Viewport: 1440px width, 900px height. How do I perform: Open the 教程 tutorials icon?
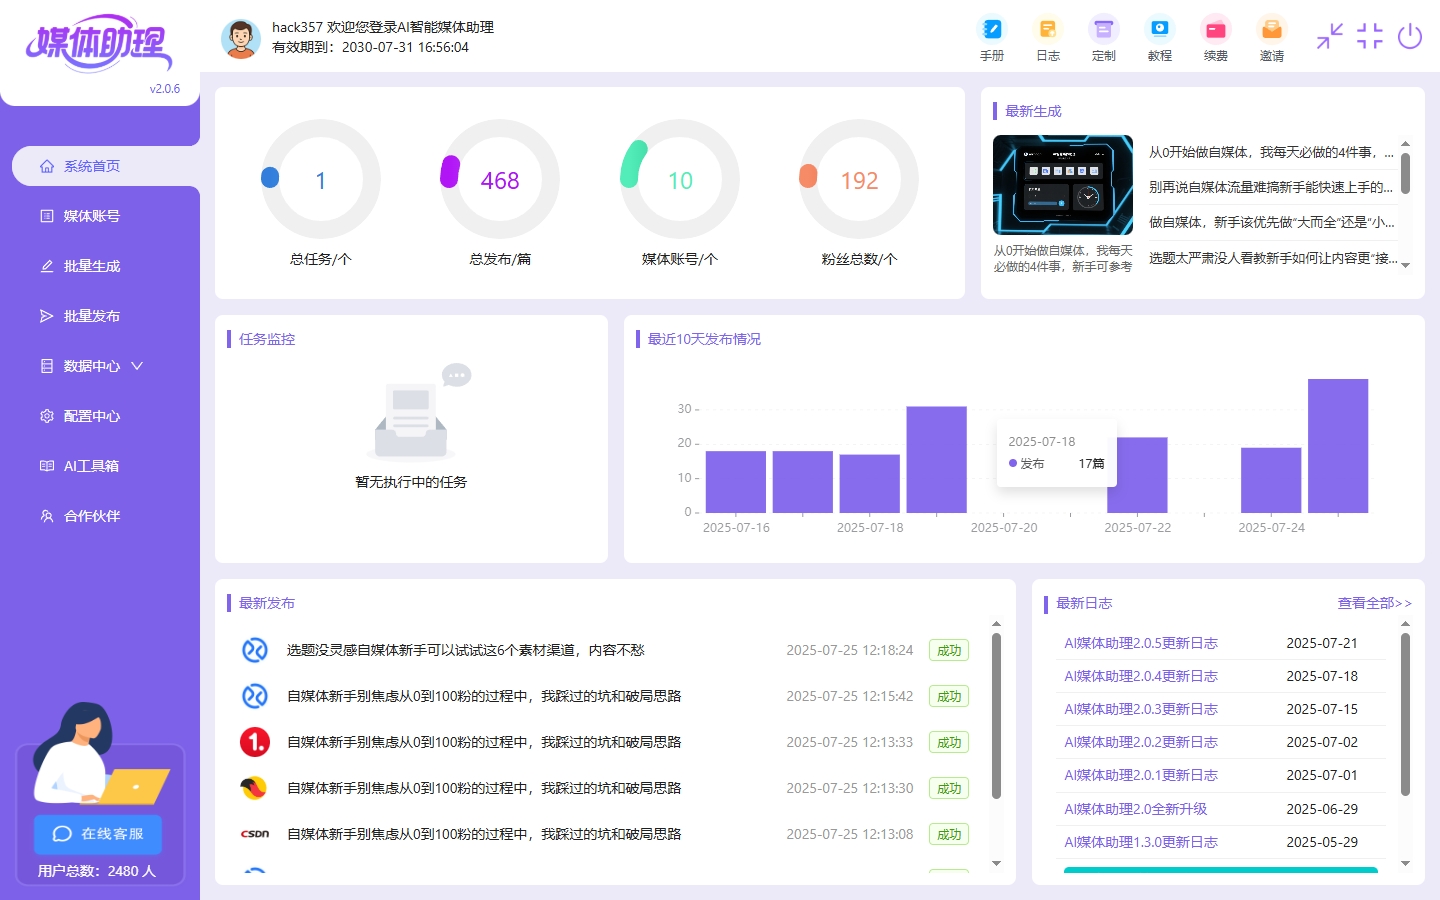pos(1160,38)
